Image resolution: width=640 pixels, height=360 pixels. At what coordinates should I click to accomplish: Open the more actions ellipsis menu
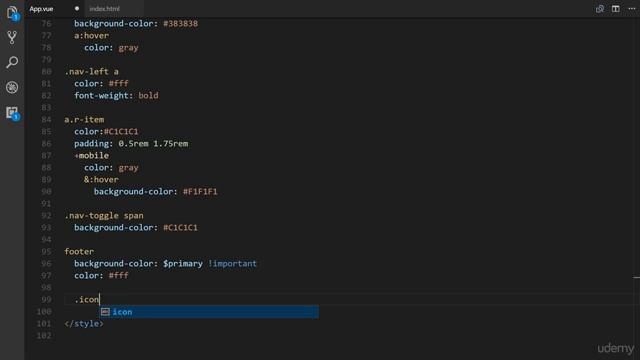(631, 9)
